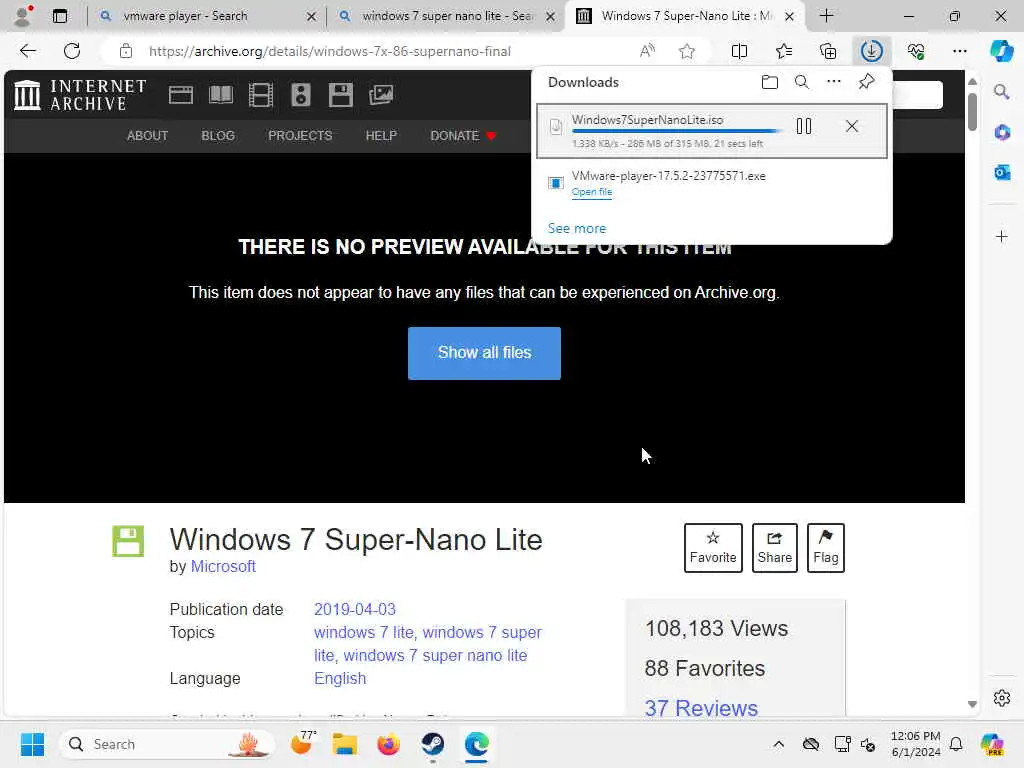
Task: Open Microsoft author link
Action: pyautogui.click(x=223, y=567)
